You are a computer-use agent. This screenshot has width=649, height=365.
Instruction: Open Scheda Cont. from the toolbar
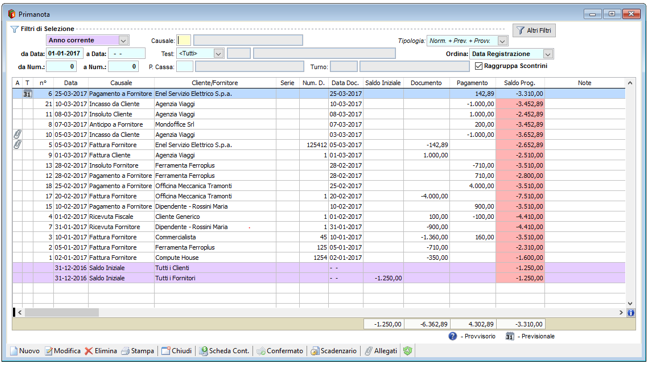[224, 351]
